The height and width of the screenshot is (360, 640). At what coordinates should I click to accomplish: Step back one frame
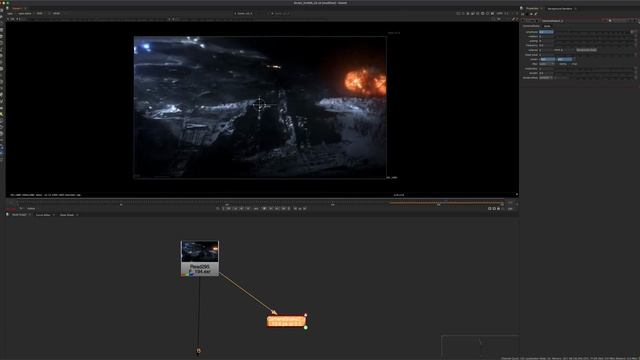(x=241, y=209)
